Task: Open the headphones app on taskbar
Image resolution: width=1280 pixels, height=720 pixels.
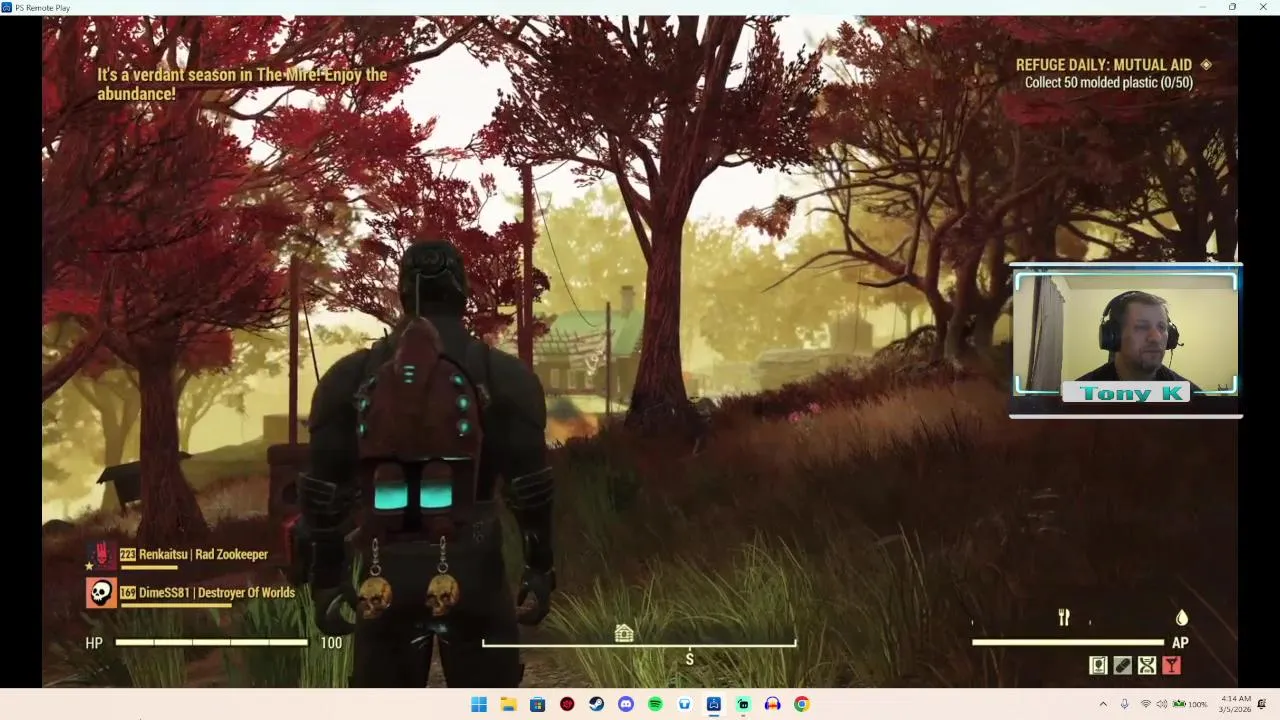Action: 772,704
